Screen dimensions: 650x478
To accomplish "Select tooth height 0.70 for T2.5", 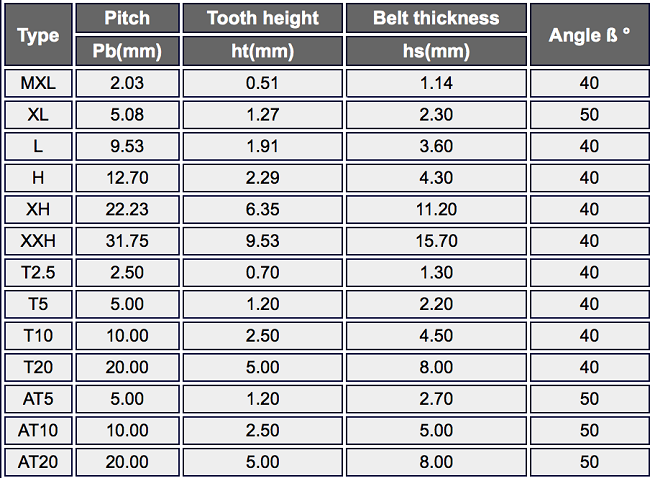I will (x=262, y=272).
